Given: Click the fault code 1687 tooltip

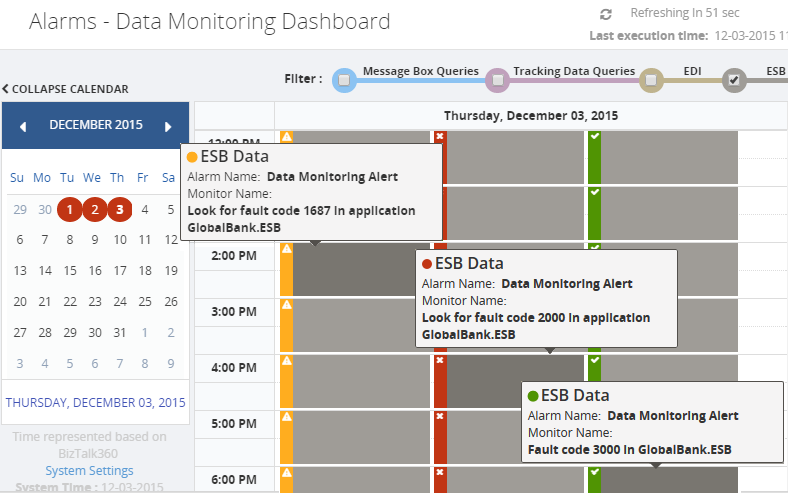Looking at the screenshot, I should click(312, 192).
